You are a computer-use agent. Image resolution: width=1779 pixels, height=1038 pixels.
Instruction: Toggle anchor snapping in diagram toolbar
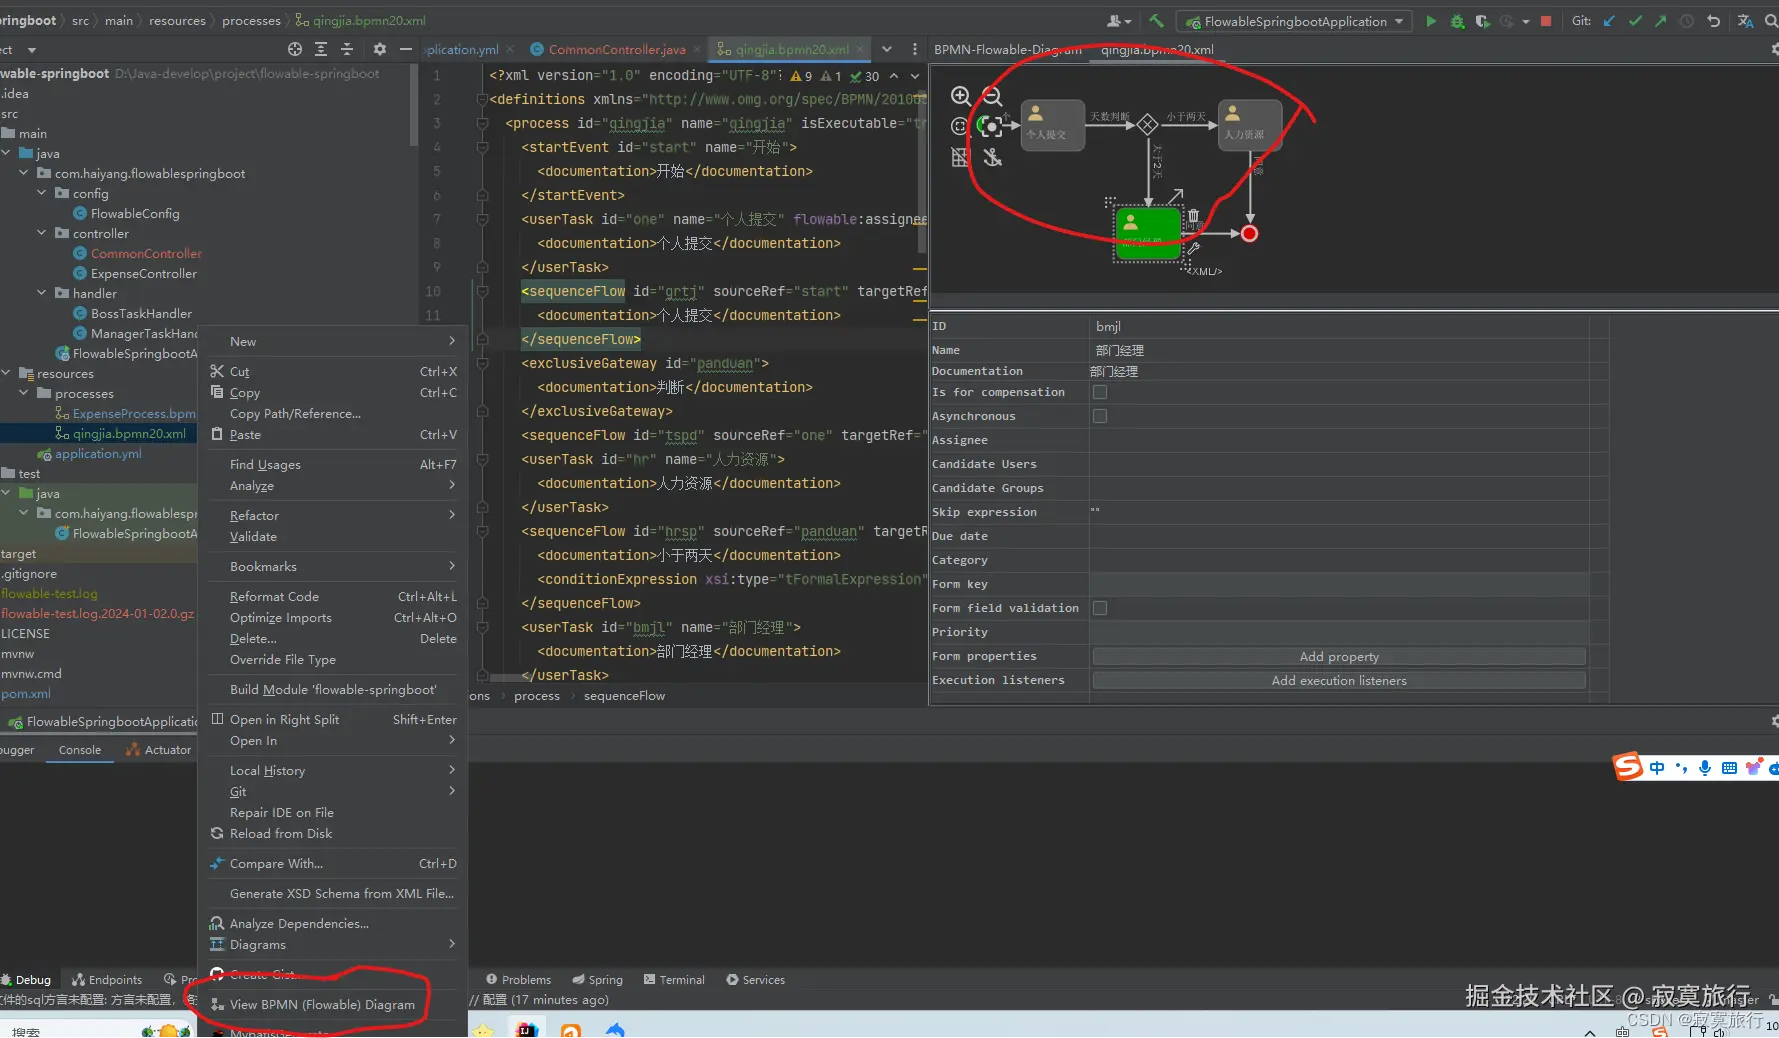pos(992,157)
